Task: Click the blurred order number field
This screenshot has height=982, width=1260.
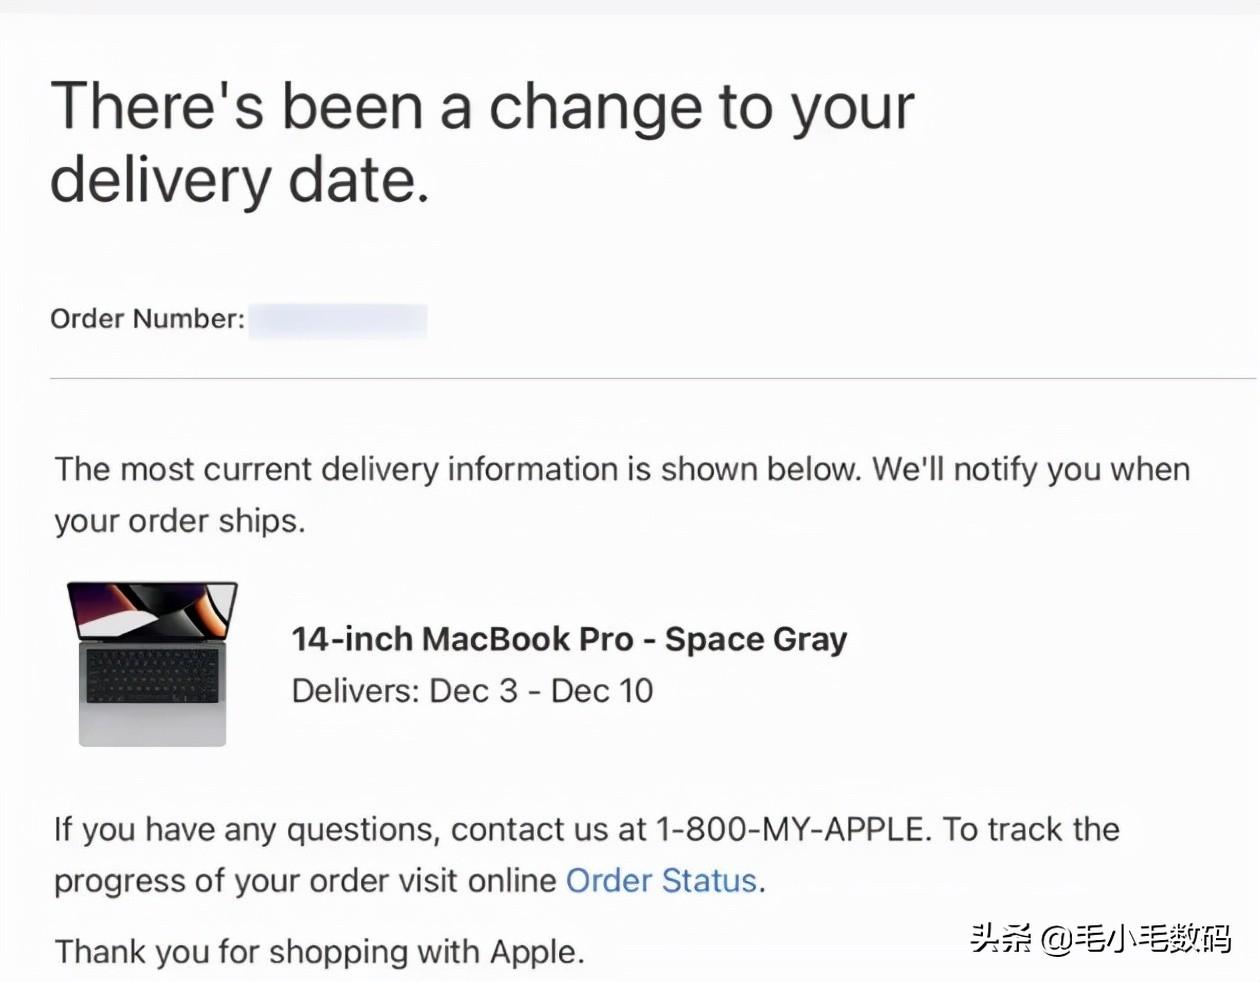Action: coord(338,321)
